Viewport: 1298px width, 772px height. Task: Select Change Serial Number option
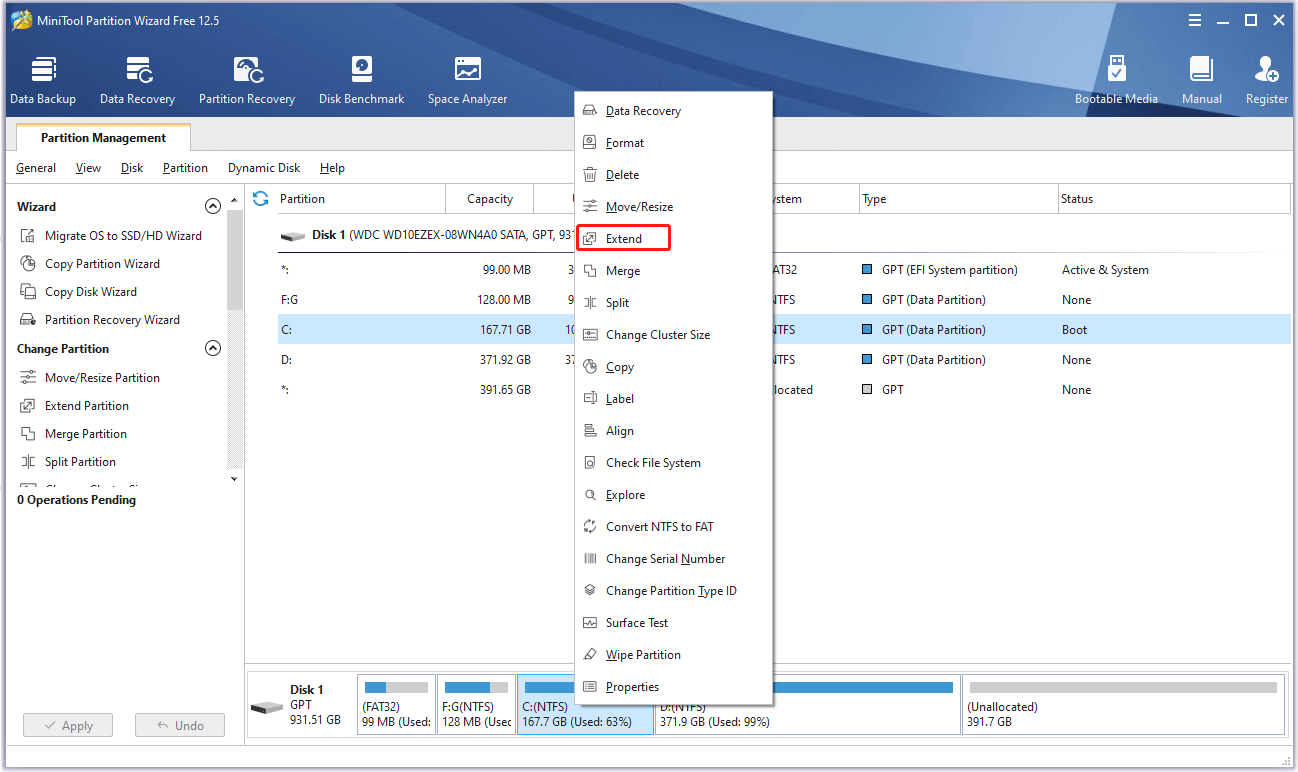tap(672, 559)
